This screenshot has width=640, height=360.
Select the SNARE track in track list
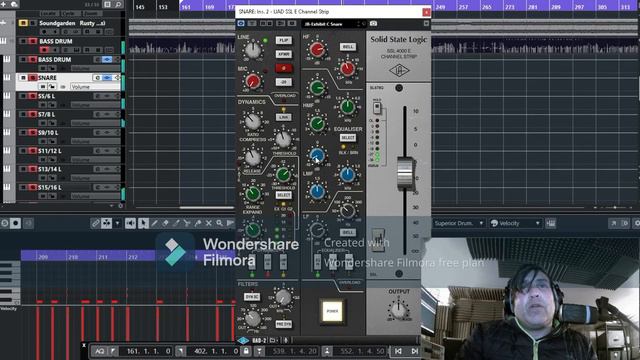[x=69, y=82]
